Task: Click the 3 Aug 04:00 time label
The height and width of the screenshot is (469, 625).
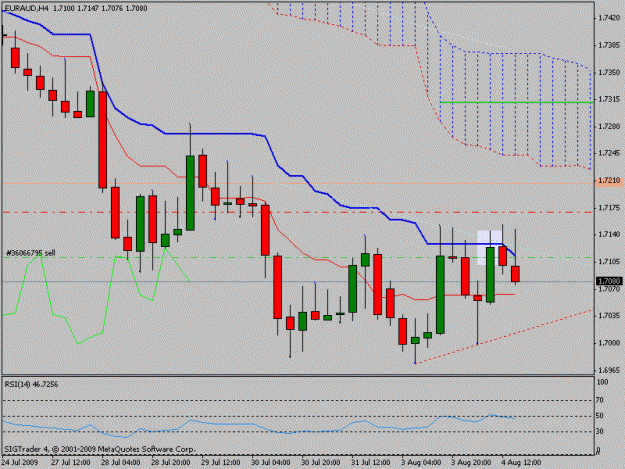Action: pyautogui.click(x=421, y=463)
